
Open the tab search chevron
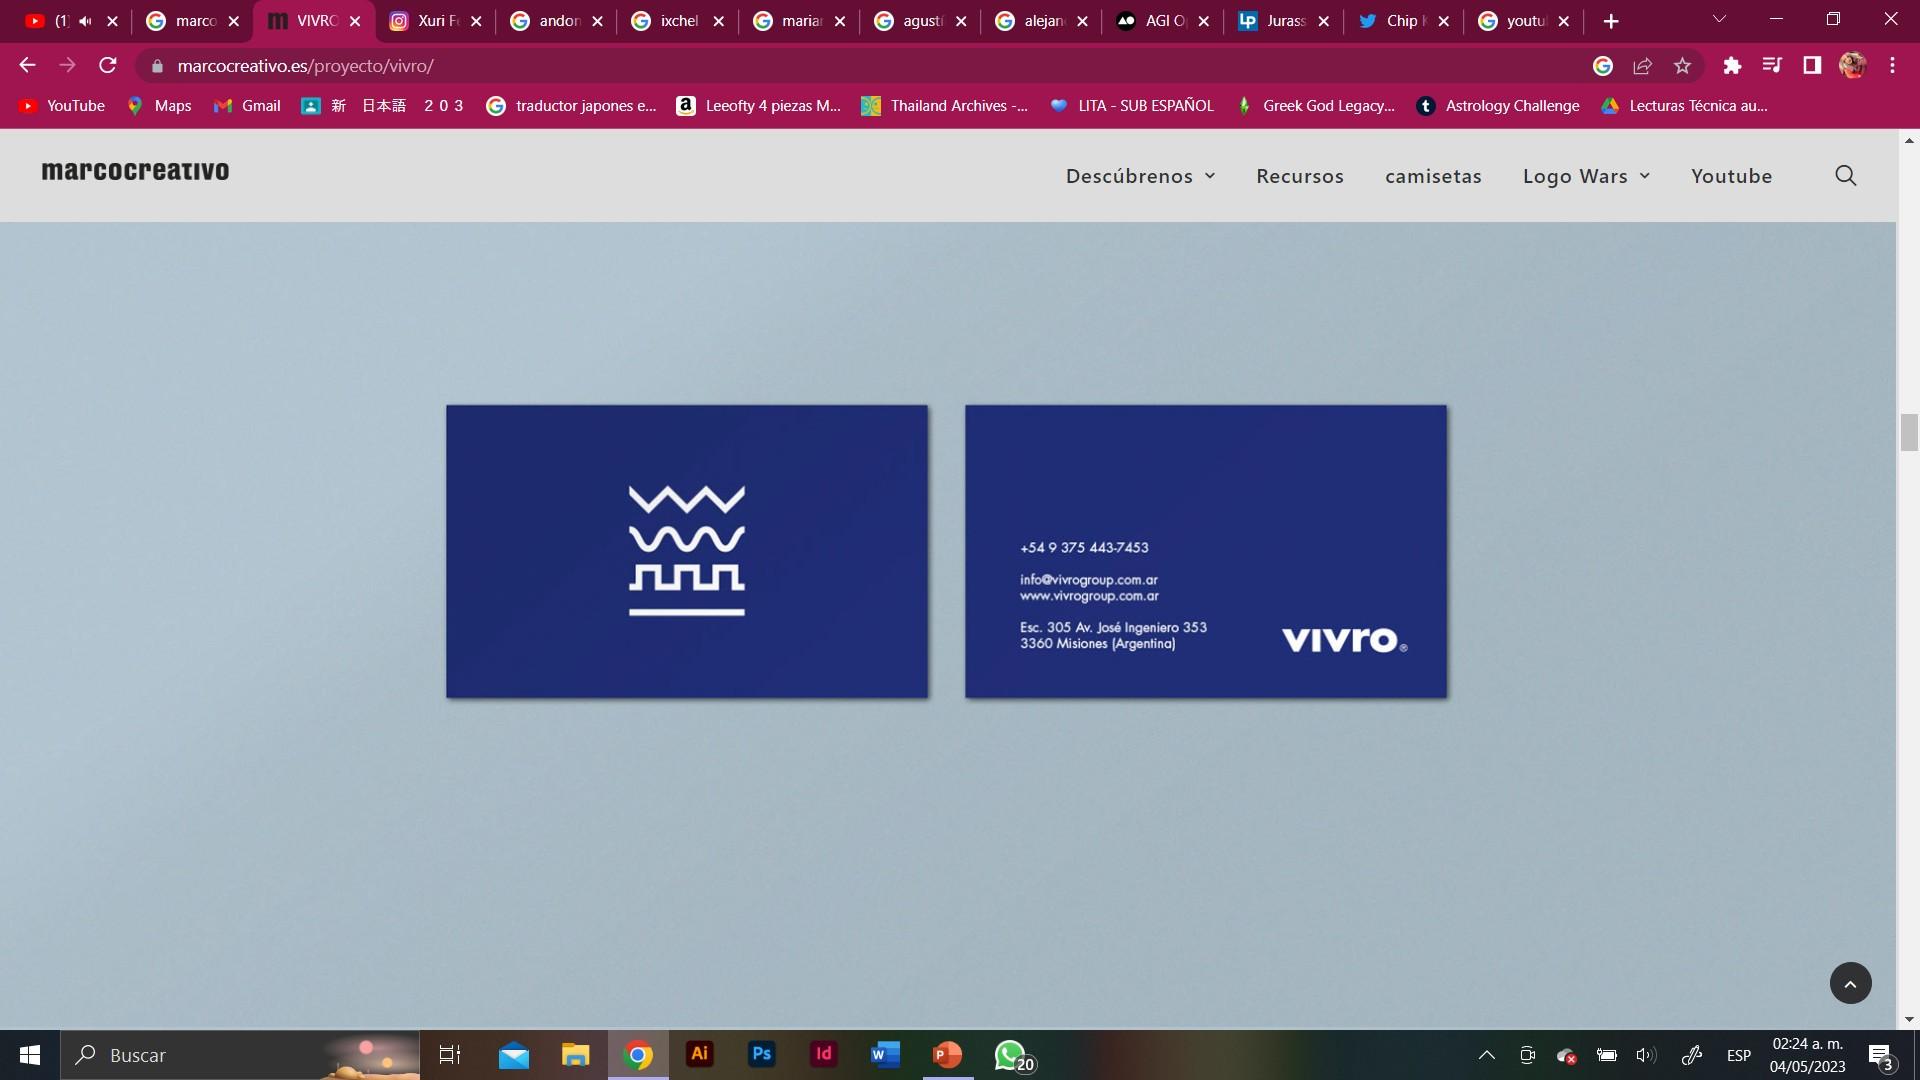[1719, 20]
